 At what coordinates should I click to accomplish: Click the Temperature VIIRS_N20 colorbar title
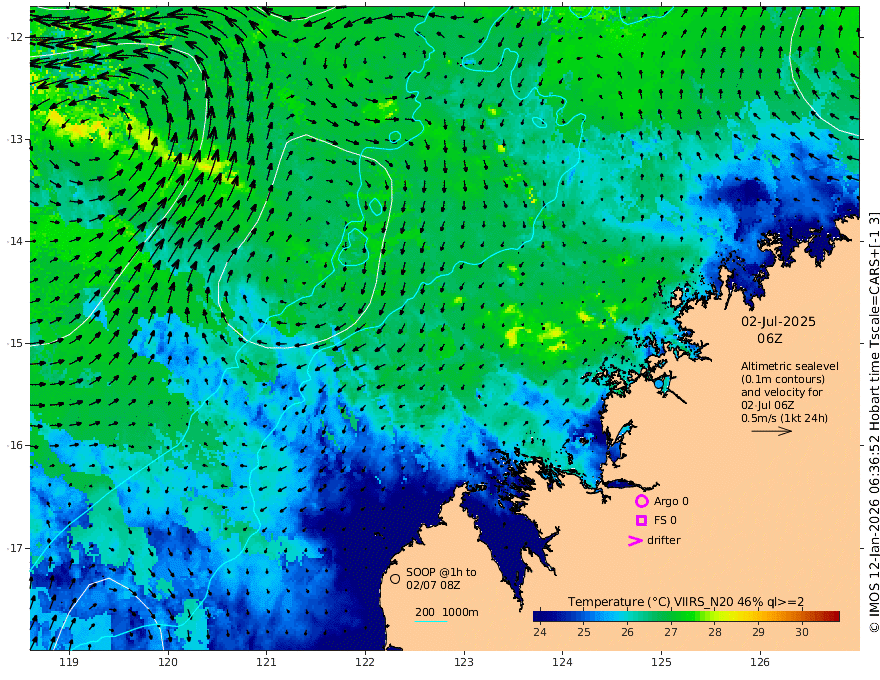(x=686, y=601)
